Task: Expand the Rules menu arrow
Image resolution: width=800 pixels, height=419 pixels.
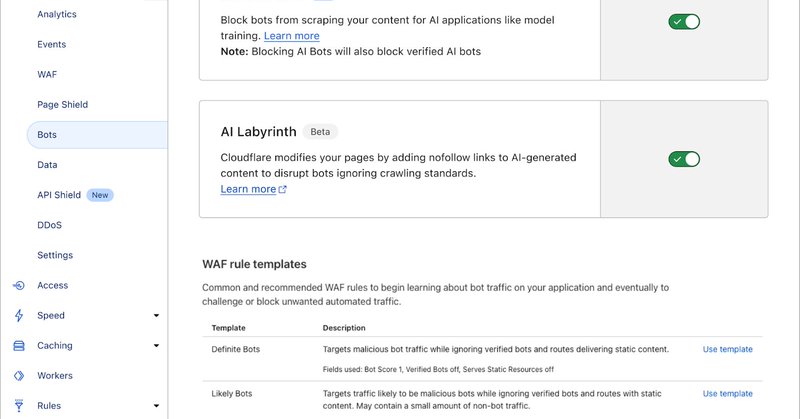Action: (x=156, y=406)
